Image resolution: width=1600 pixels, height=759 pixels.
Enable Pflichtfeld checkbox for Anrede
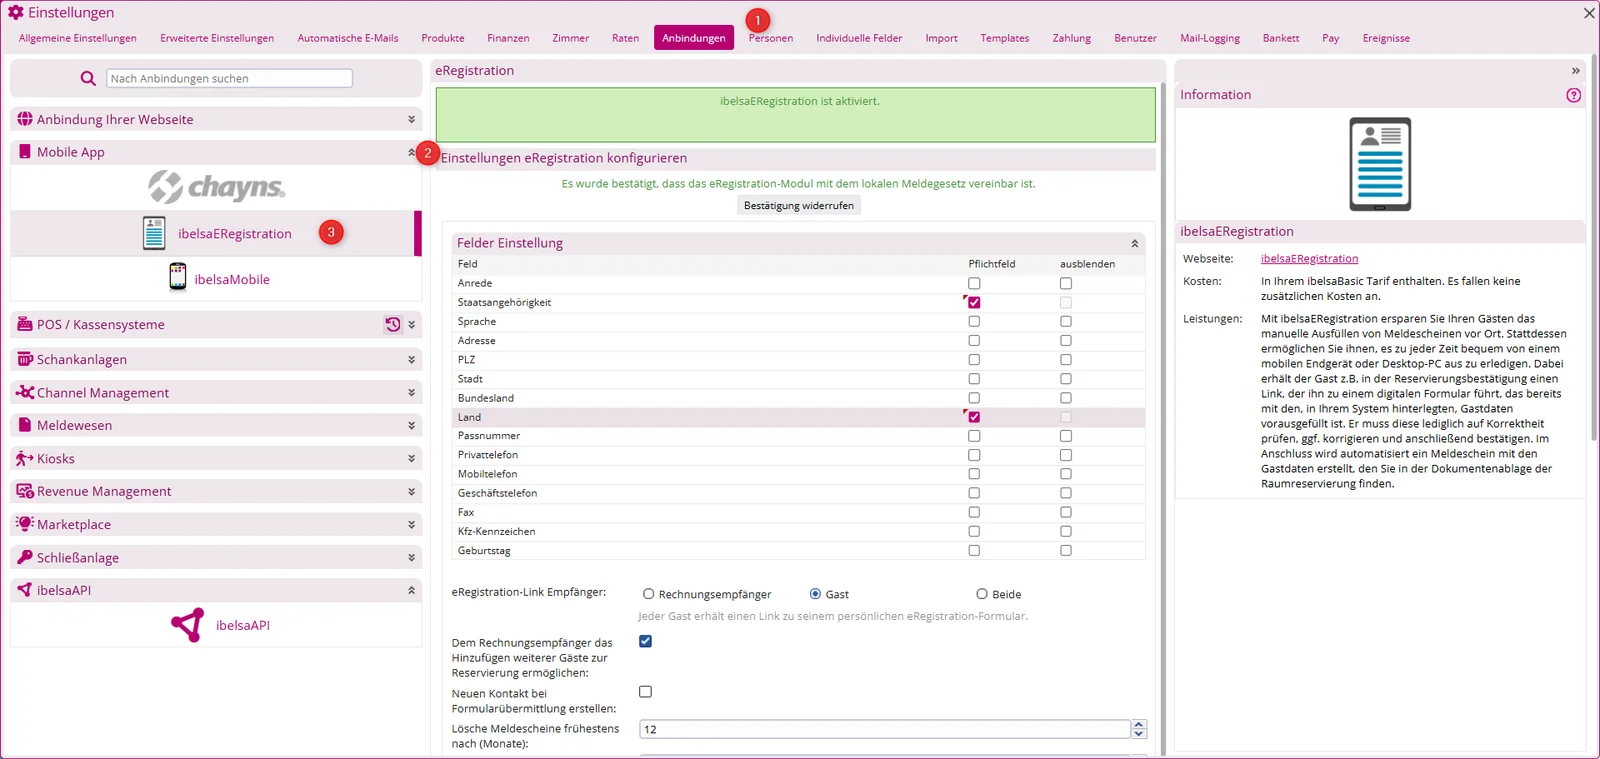(x=974, y=283)
